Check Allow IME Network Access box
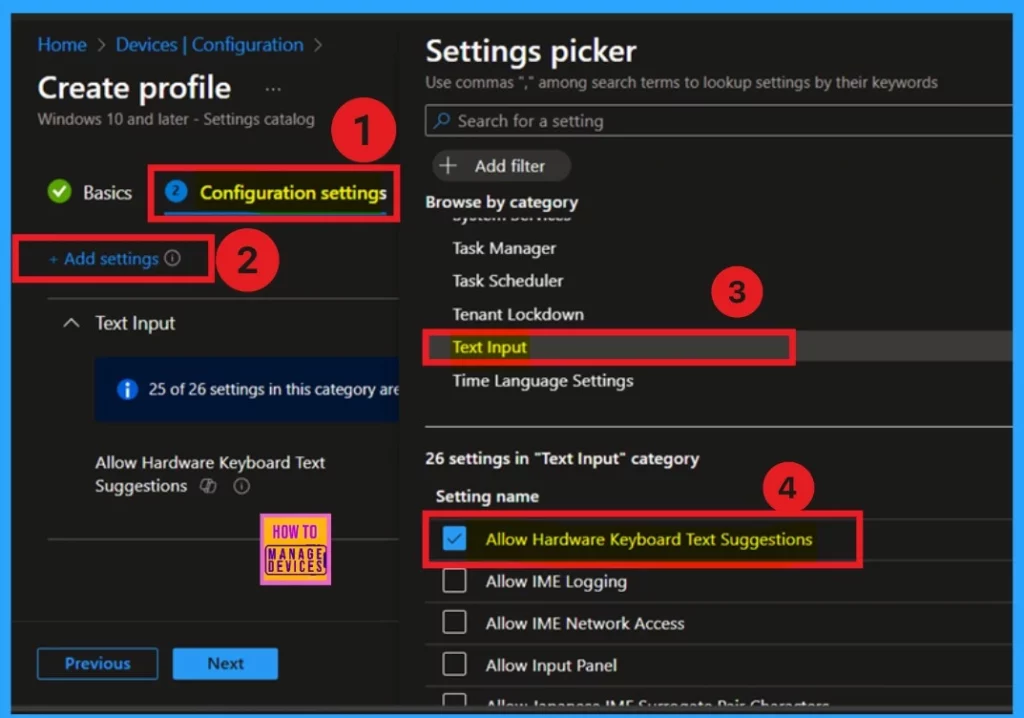Viewport: 1024px width, 718px height. point(454,623)
